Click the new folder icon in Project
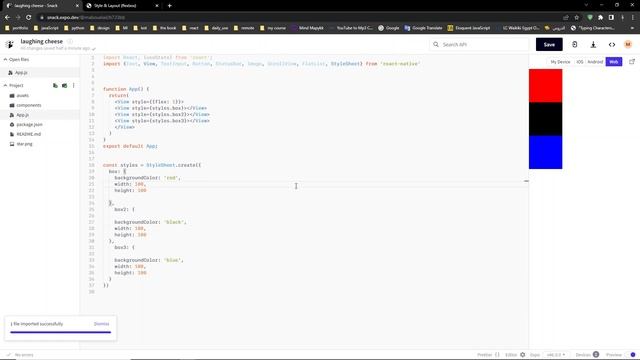640x360 pixels. (x=64, y=85)
